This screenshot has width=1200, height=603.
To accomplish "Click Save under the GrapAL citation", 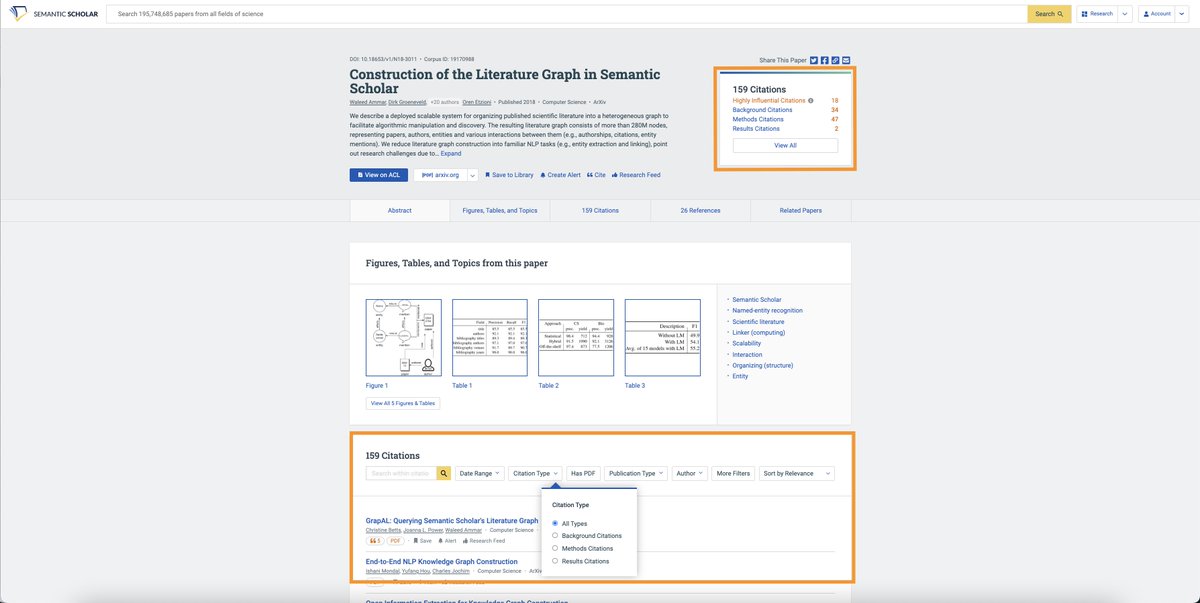I will [x=422, y=541].
